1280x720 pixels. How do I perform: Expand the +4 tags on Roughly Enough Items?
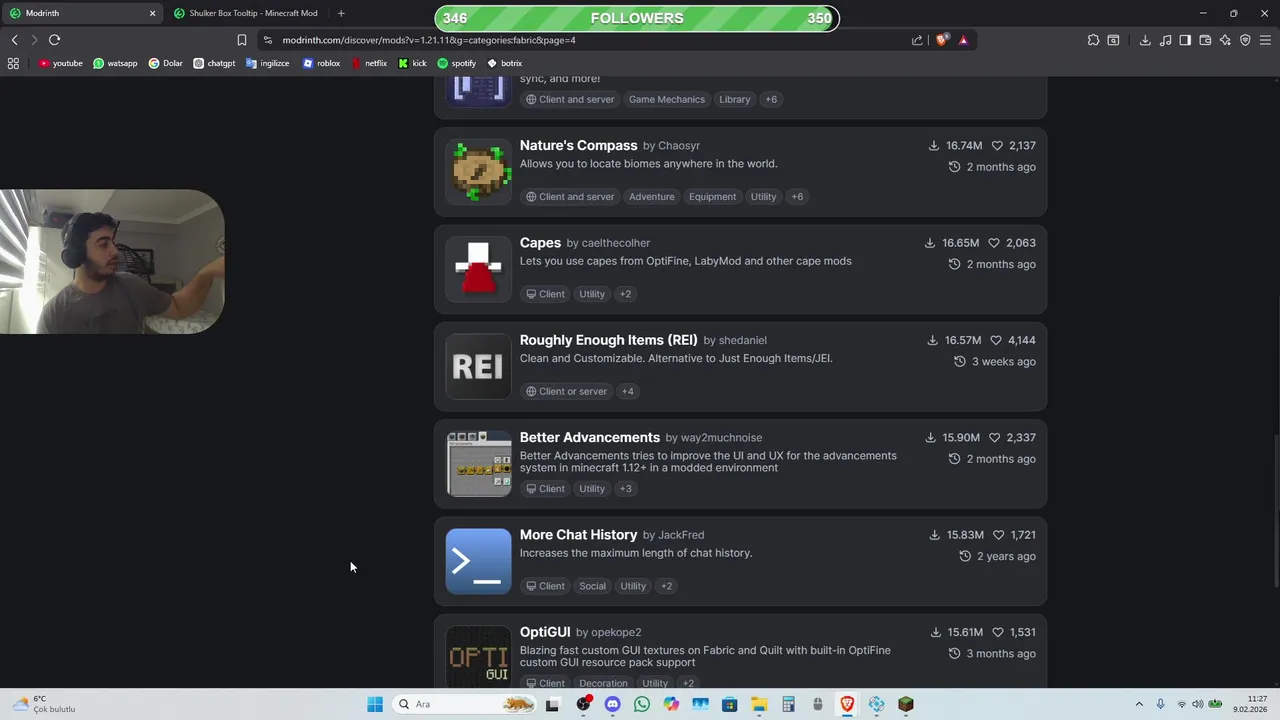click(627, 391)
